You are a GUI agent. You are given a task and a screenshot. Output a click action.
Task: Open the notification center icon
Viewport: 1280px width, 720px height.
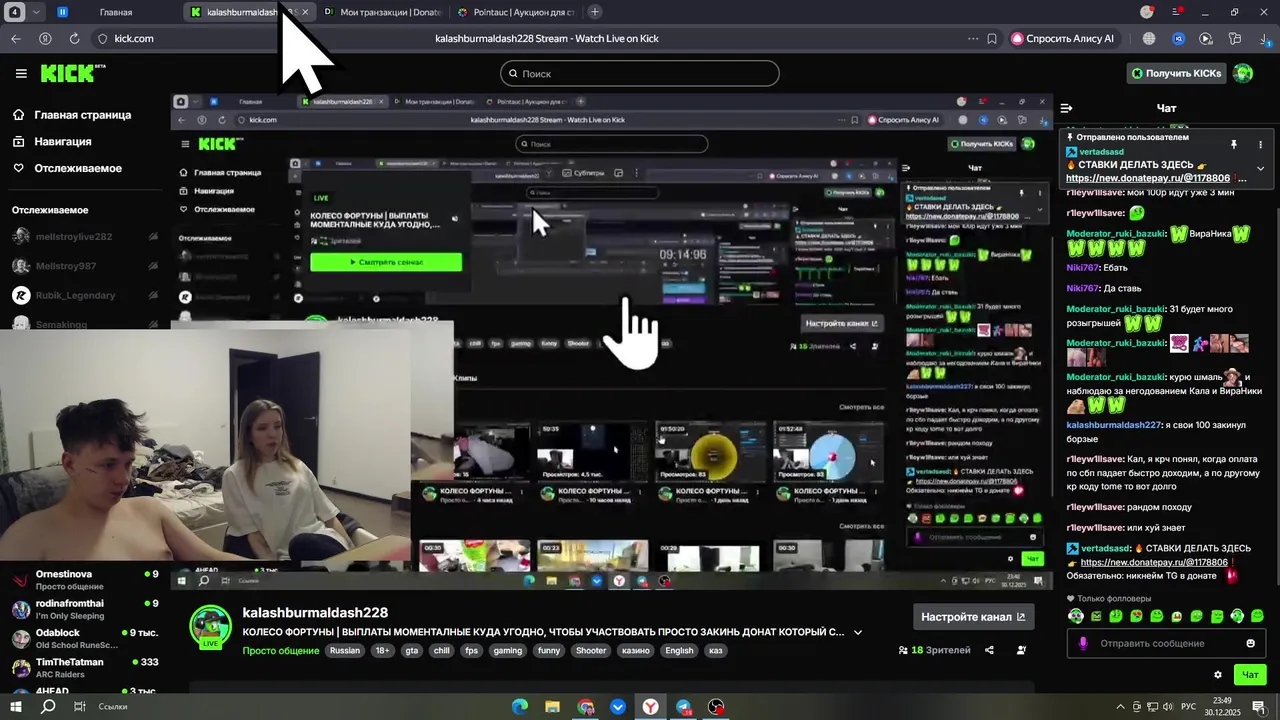click(1258, 706)
